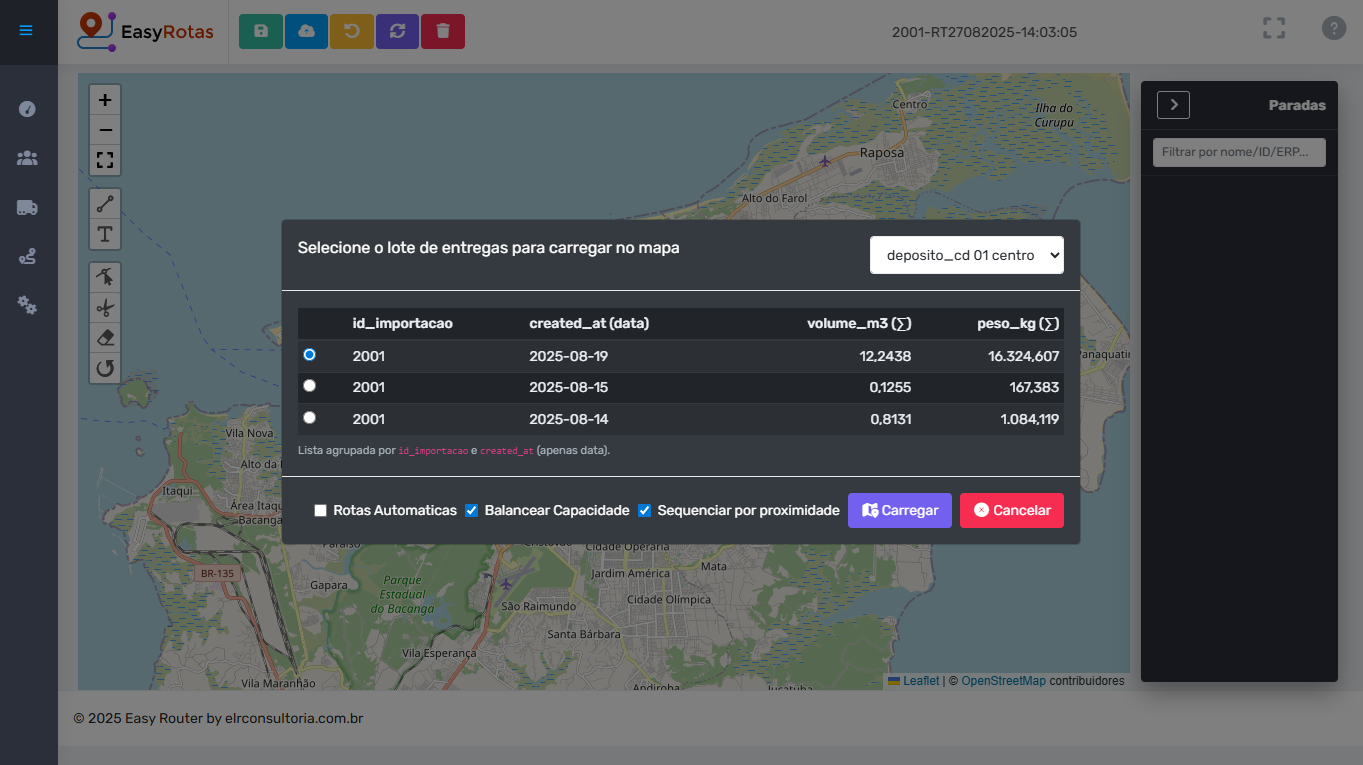Click the purple refresh sync button
This screenshot has height=765, width=1363.
397,31
